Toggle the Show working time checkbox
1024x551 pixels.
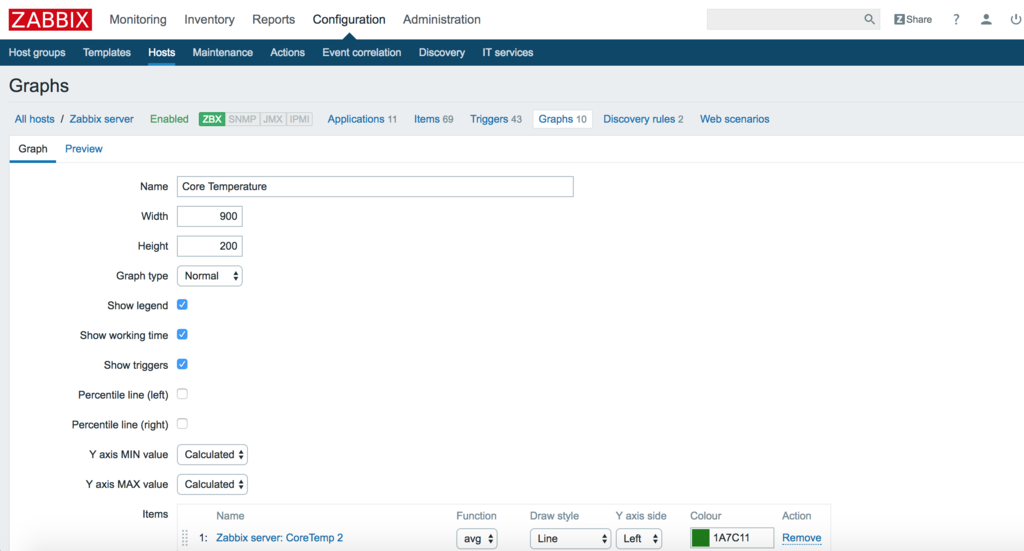pyautogui.click(x=182, y=335)
